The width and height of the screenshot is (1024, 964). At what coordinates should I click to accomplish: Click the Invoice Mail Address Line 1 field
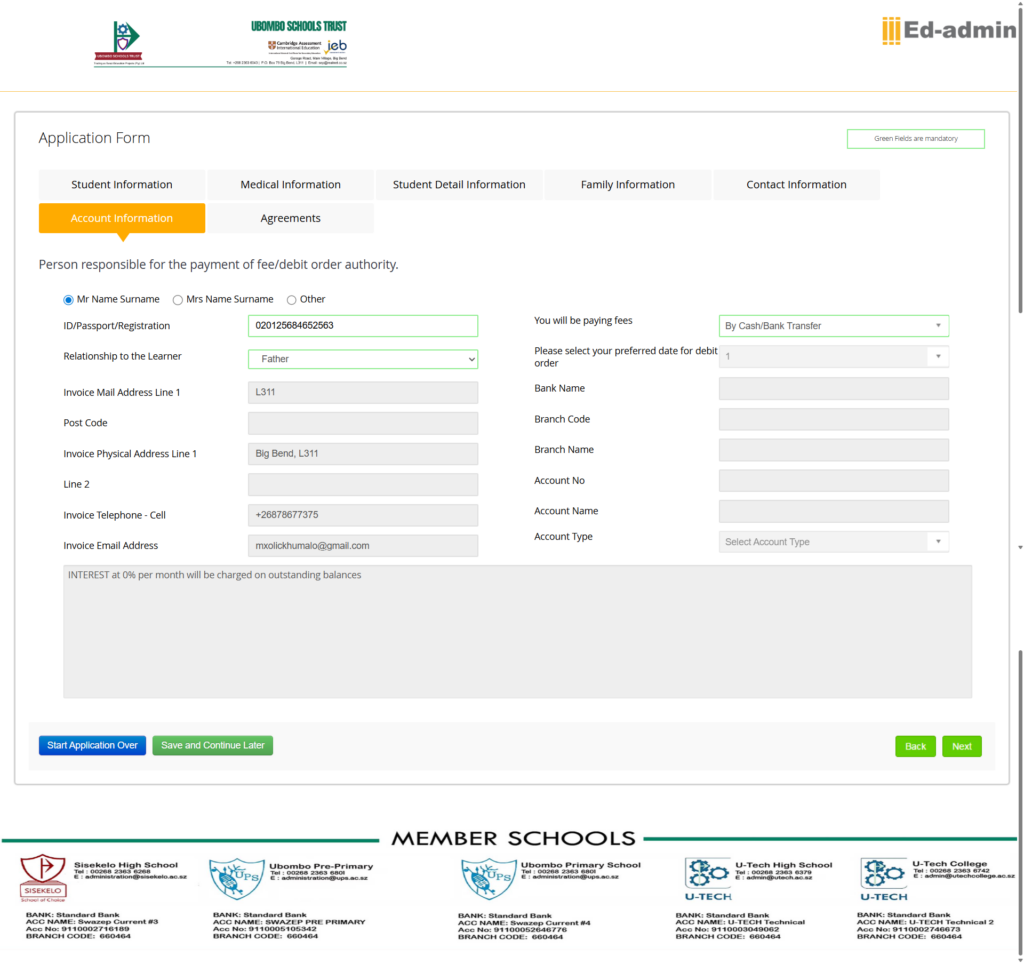click(x=362, y=393)
